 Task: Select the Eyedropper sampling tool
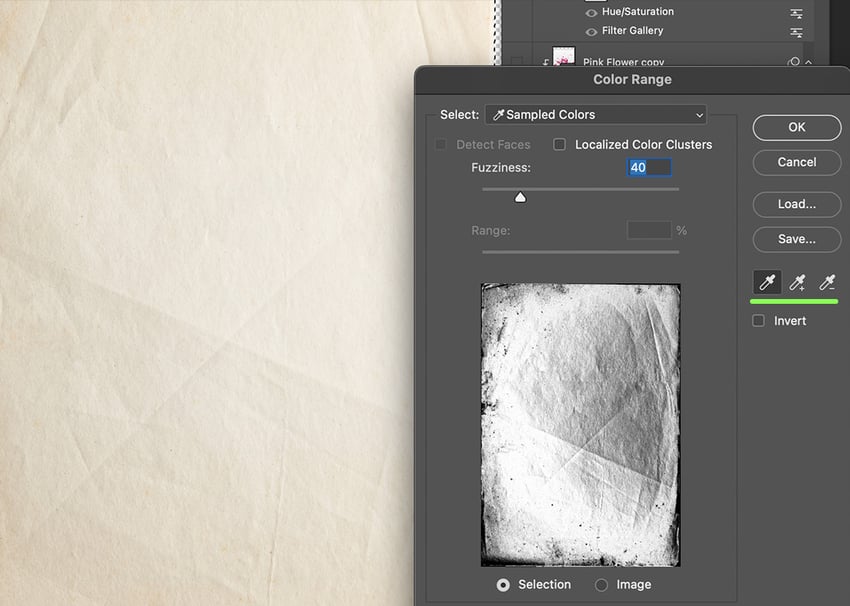[767, 283]
